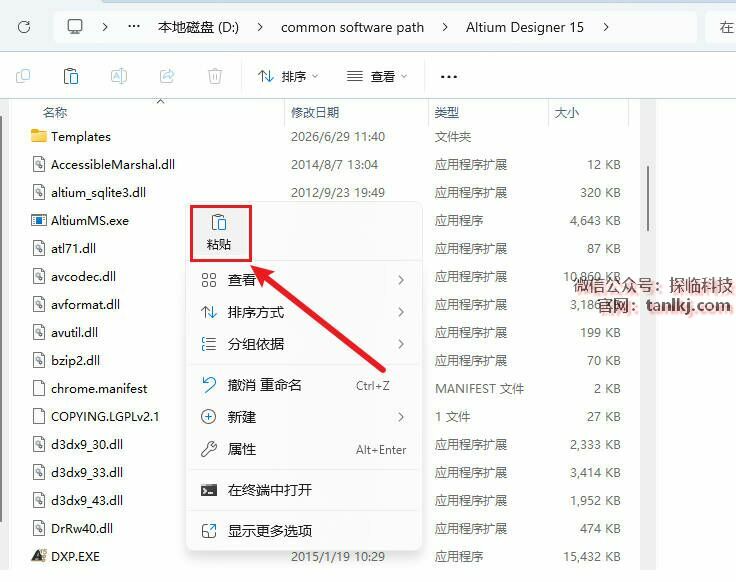Click the 4,643 KB size cell
This screenshot has width=736, height=582.
pyautogui.click(x=595, y=221)
